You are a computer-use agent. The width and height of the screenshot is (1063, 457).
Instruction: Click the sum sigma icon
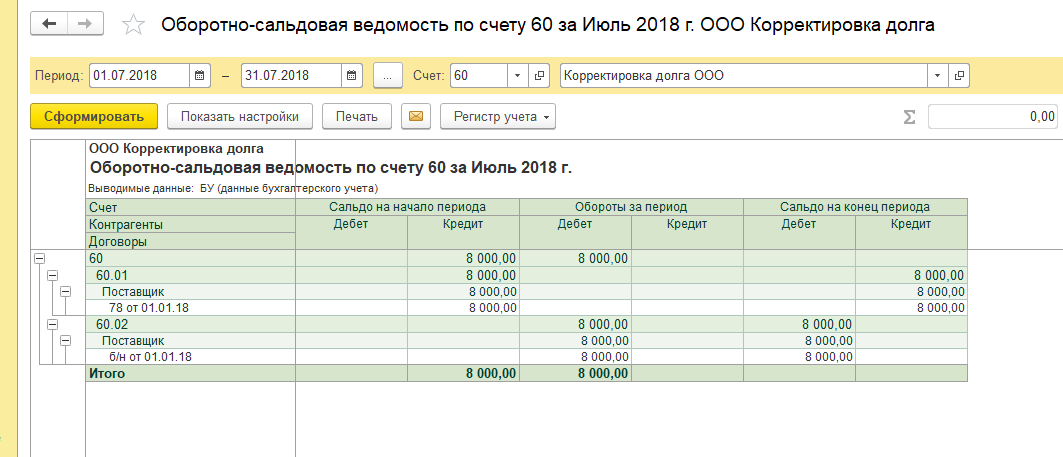coord(909,117)
